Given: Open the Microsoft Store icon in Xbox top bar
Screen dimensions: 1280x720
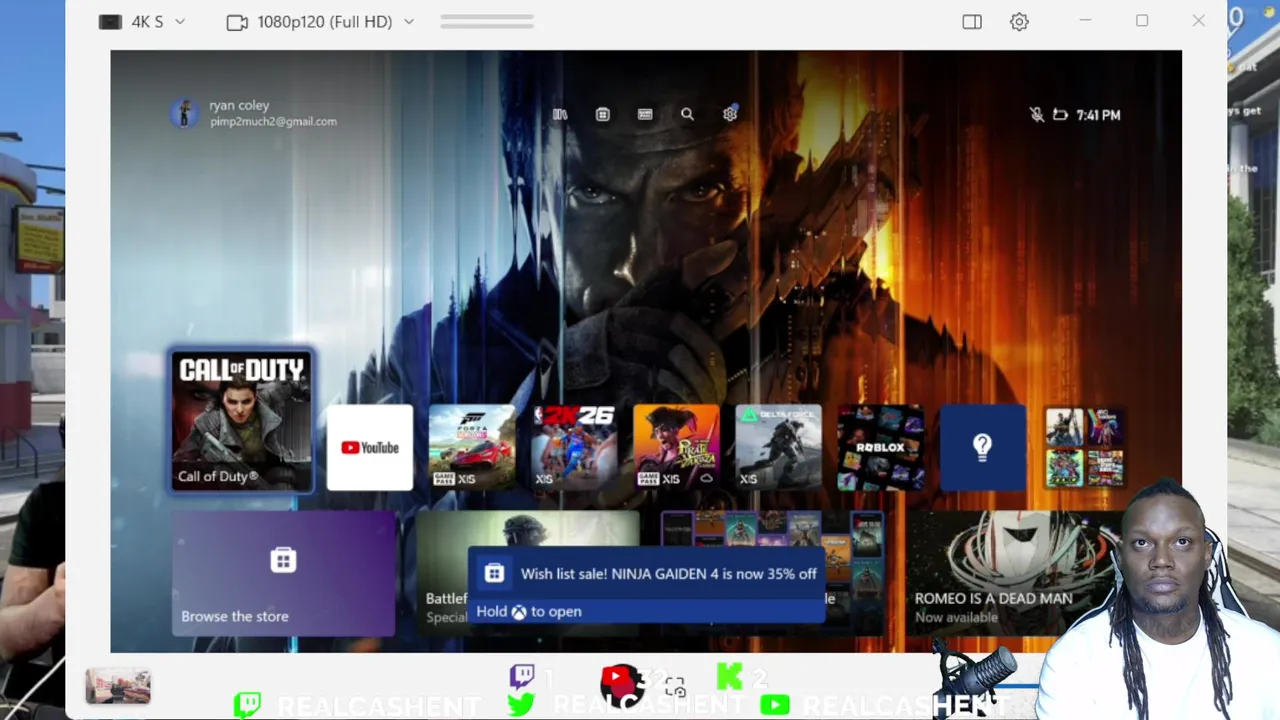Looking at the screenshot, I should (x=602, y=114).
